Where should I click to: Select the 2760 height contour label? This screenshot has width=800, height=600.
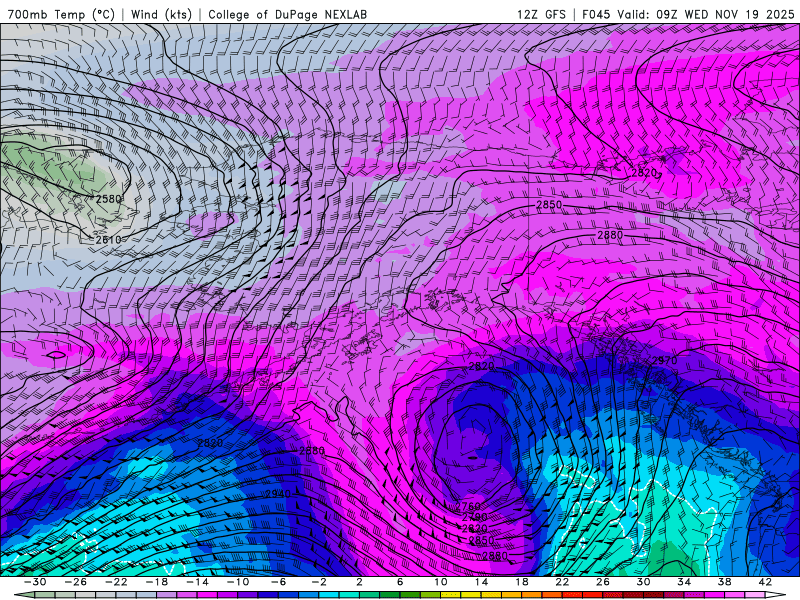468,506
